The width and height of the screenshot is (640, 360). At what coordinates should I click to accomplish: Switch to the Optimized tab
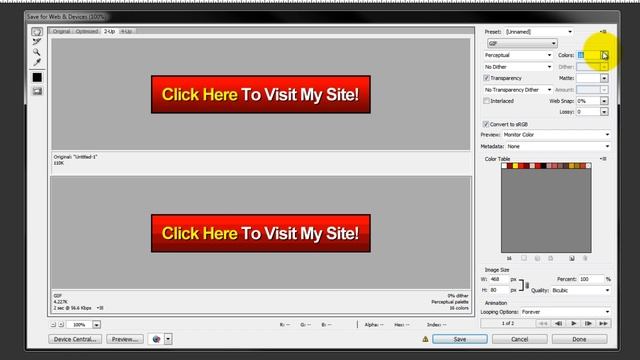tap(87, 31)
